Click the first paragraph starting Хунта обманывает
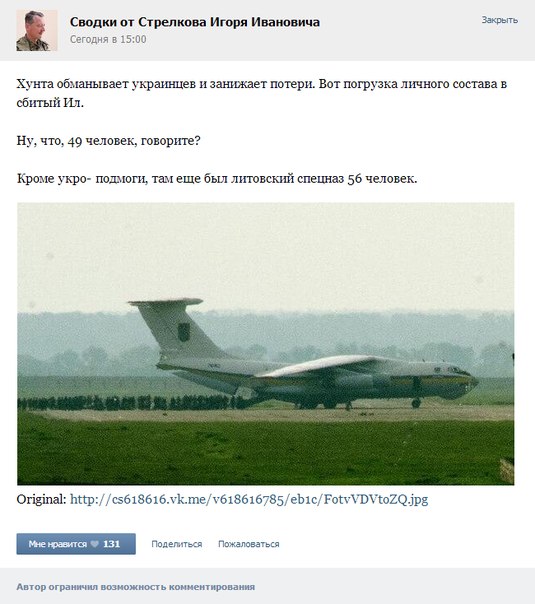 click(262, 93)
